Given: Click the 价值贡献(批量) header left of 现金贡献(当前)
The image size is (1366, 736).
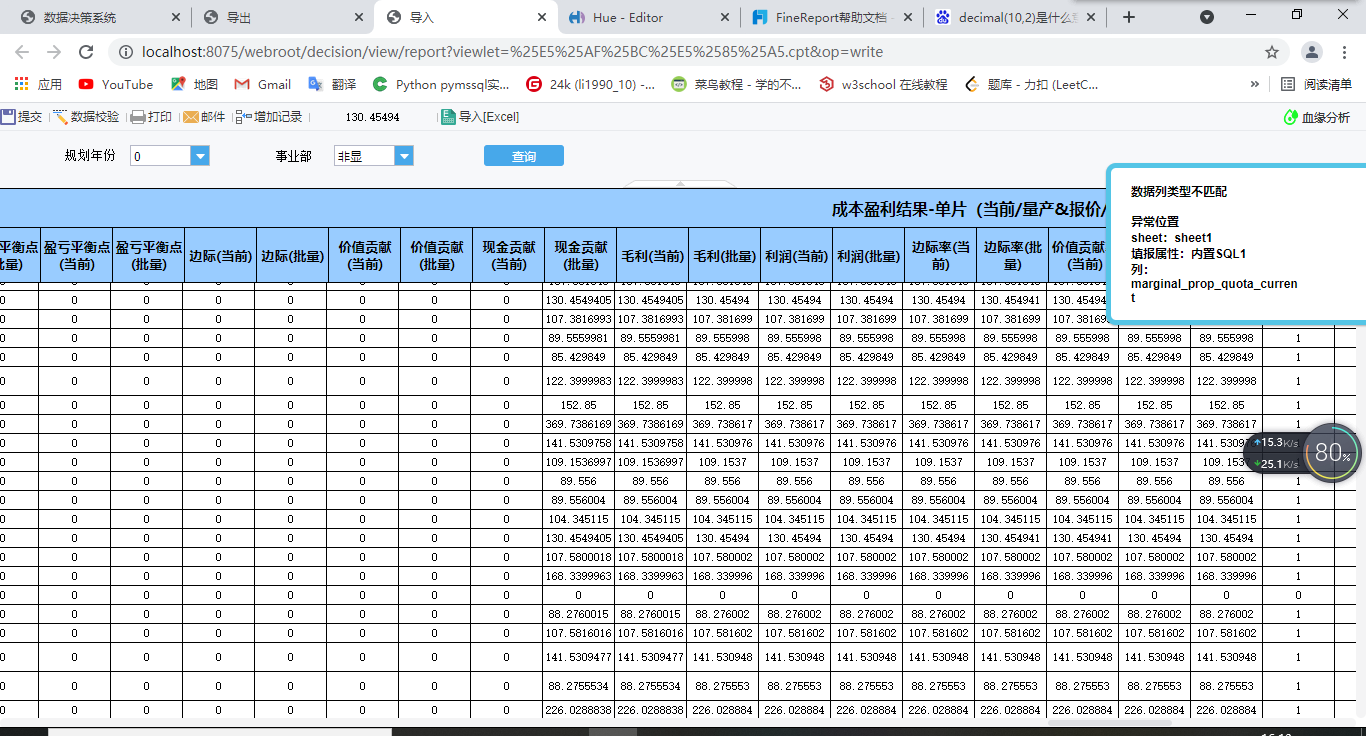Looking at the screenshot, I should pyautogui.click(x=436, y=256).
